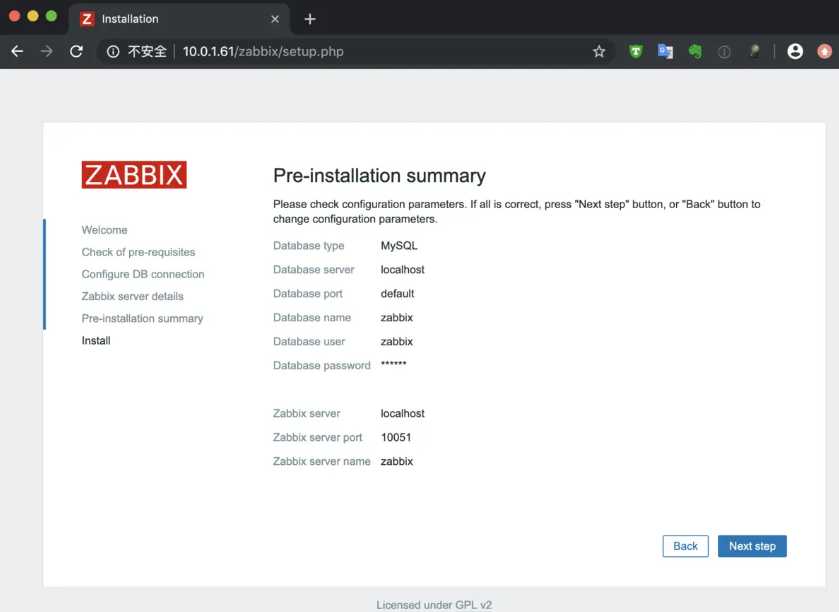
Task: Go to Configure DB connection step
Action: tap(143, 274)
